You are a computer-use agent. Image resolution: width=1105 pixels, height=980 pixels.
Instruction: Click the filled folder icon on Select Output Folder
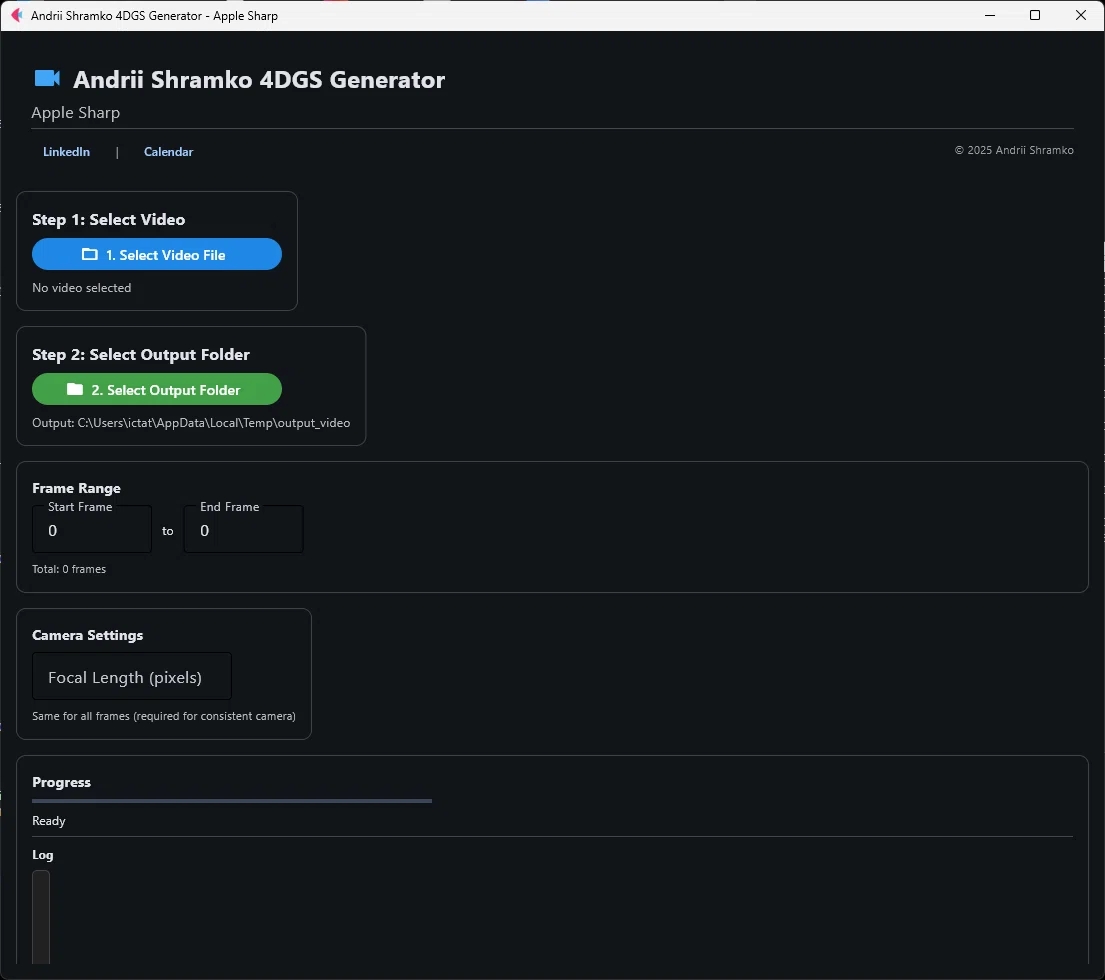75,389
